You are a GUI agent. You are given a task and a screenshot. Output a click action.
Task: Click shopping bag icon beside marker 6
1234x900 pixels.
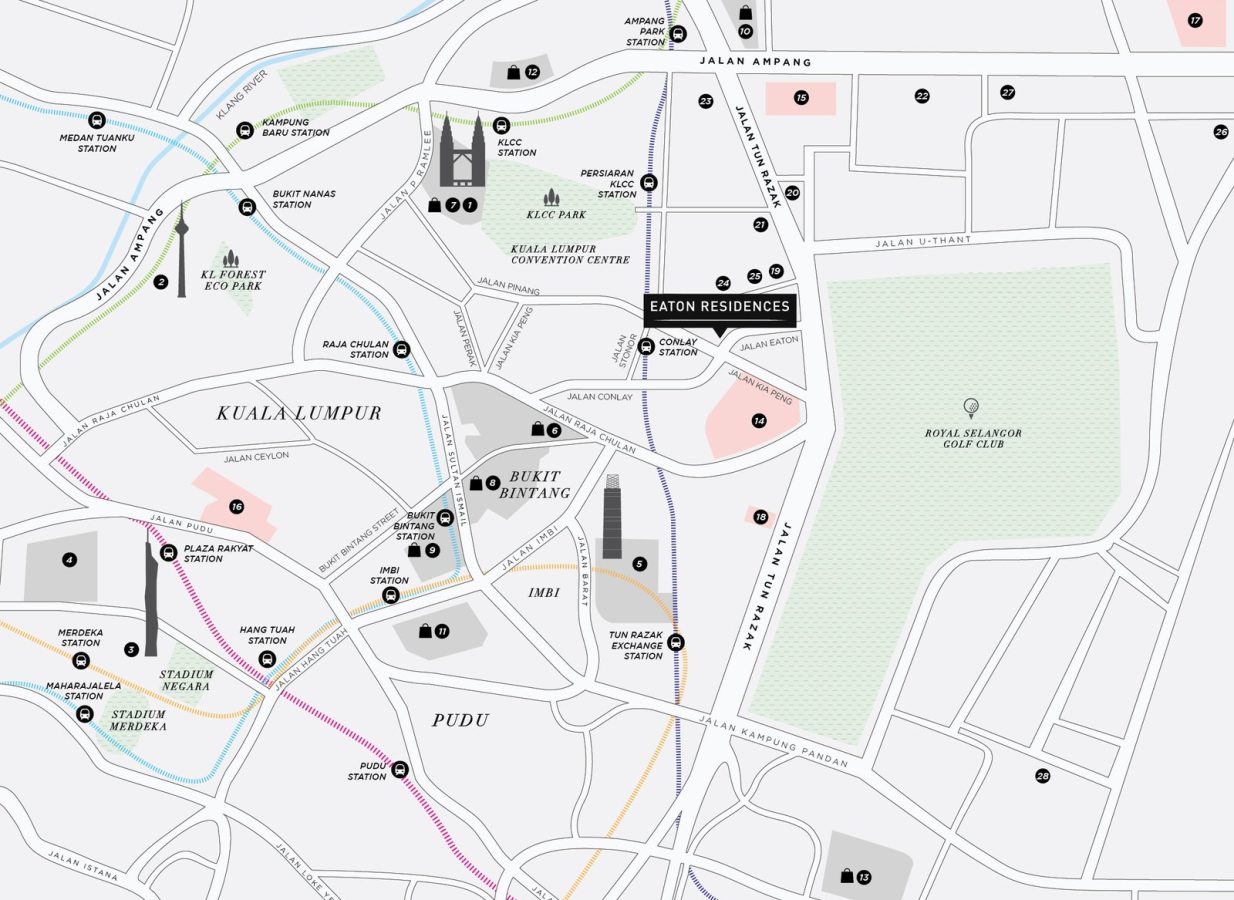(x=537, y=429)
